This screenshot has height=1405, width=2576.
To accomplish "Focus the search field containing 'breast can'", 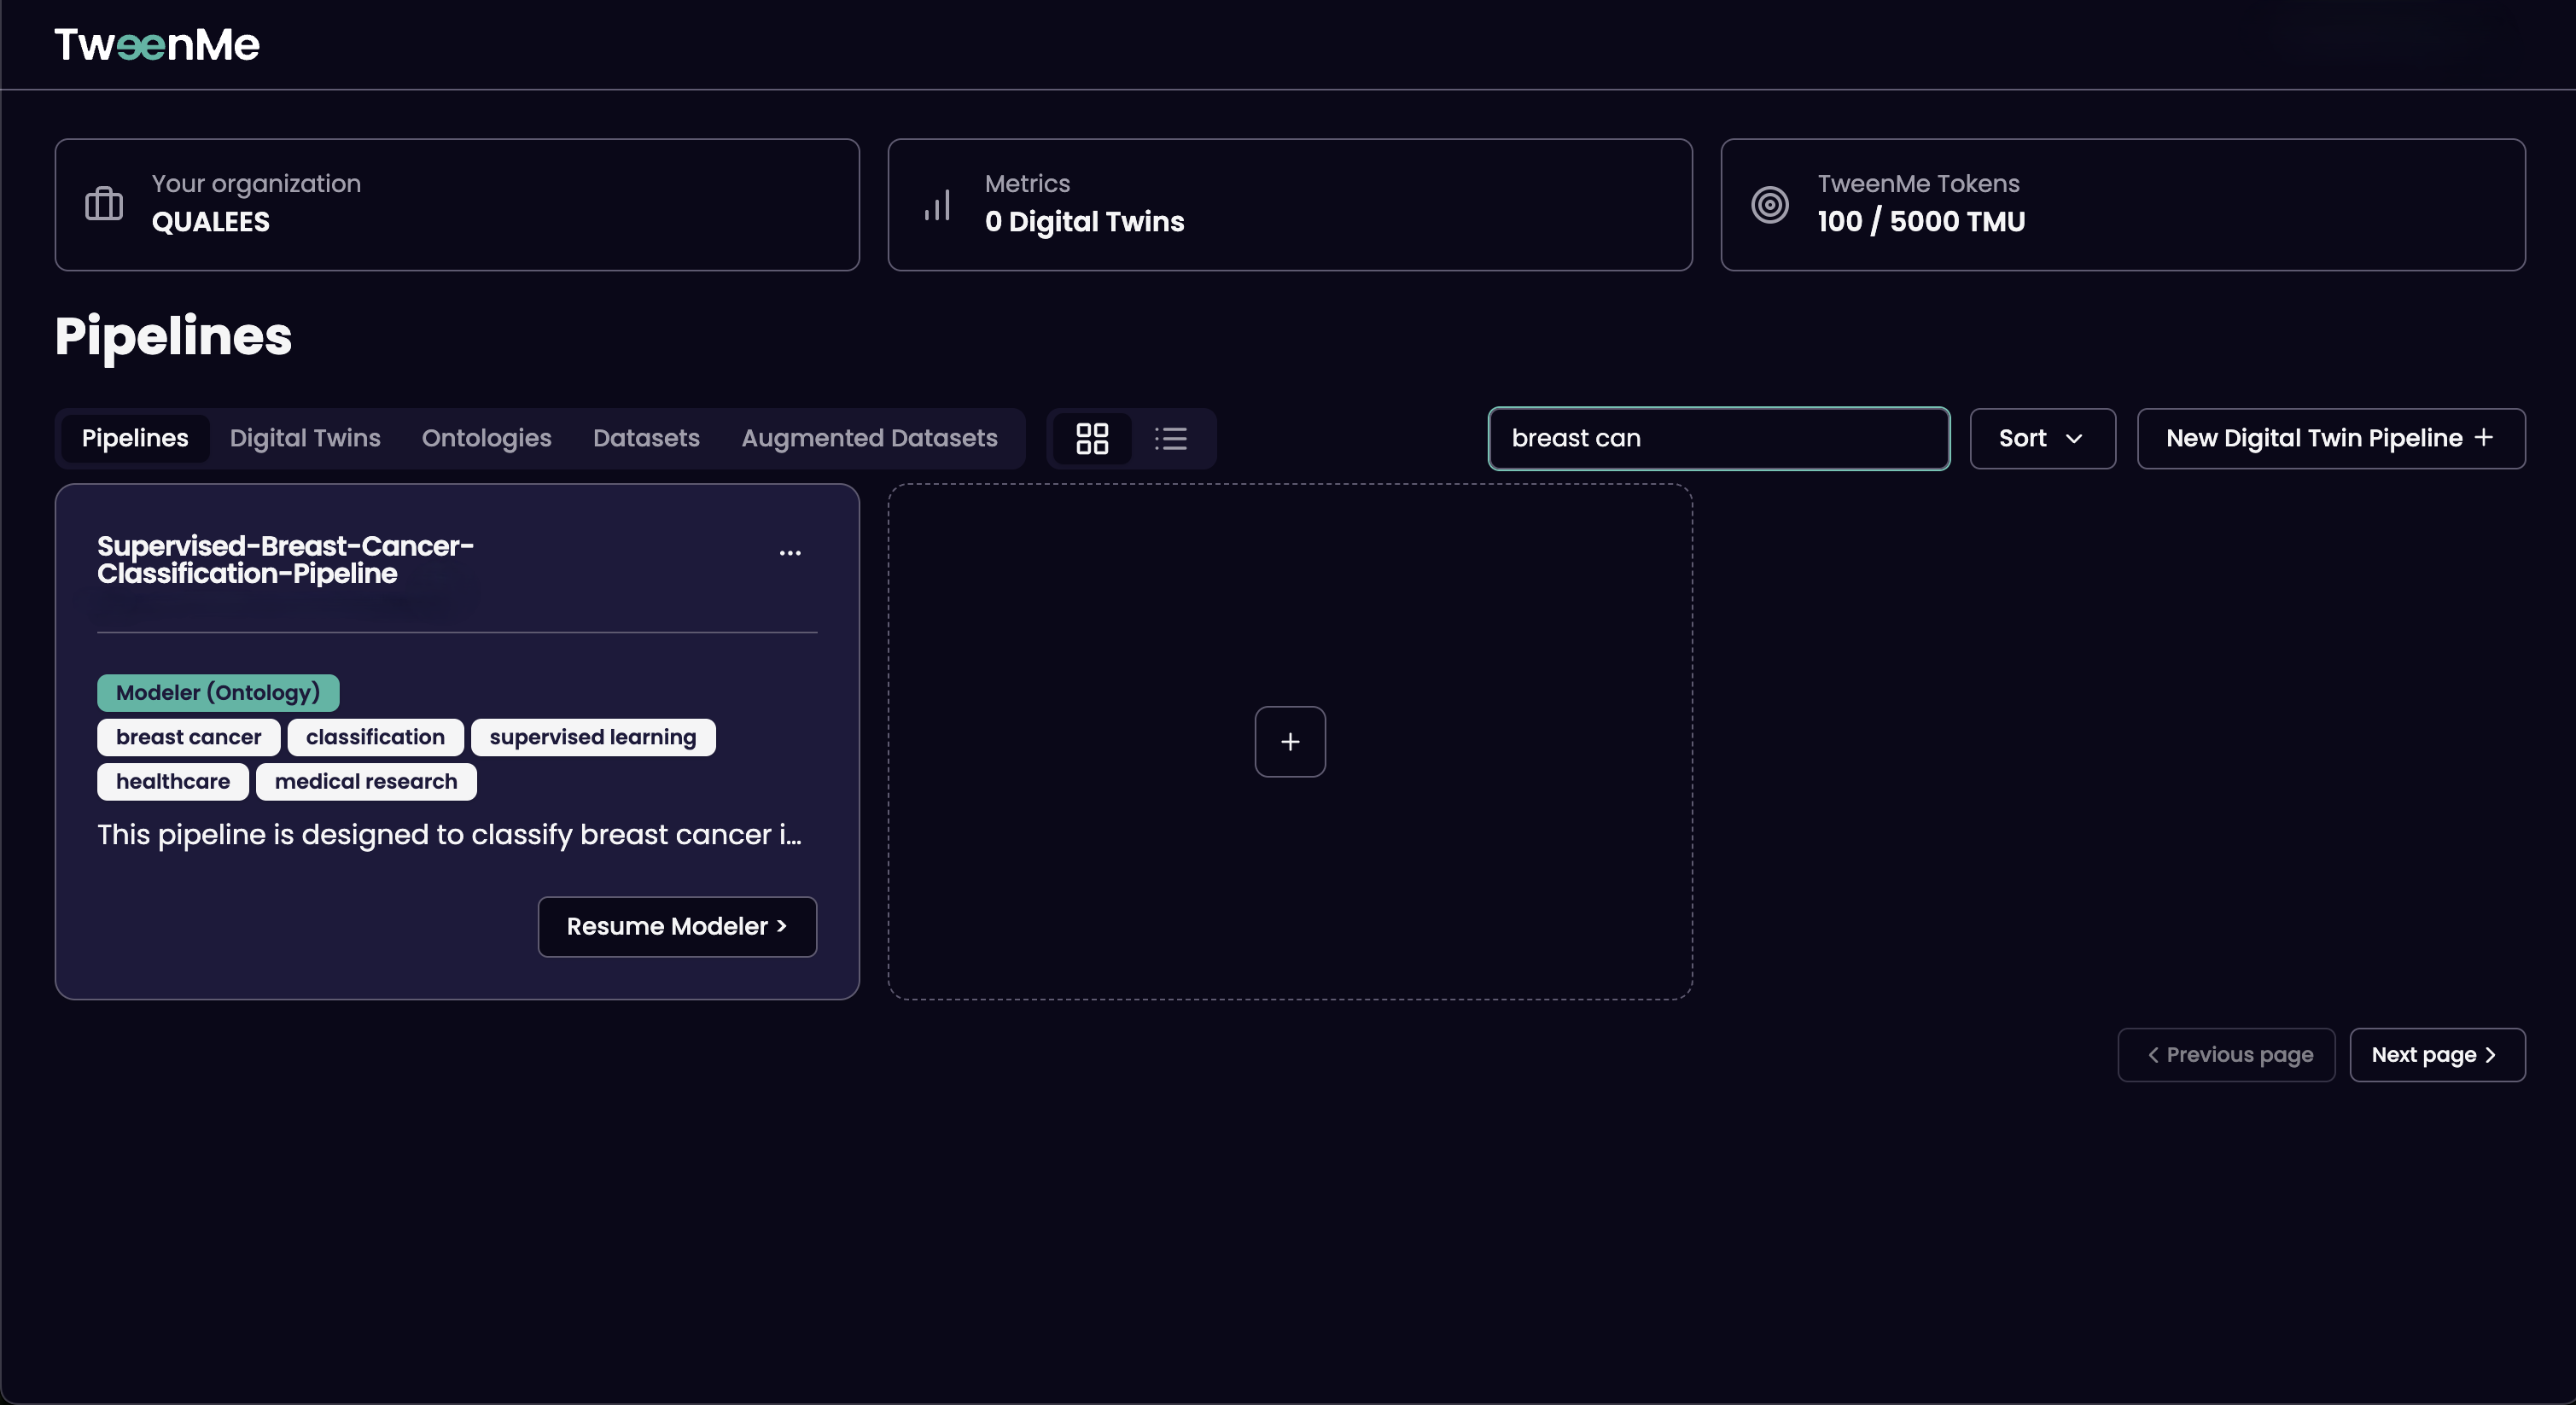I will 1719,438.
